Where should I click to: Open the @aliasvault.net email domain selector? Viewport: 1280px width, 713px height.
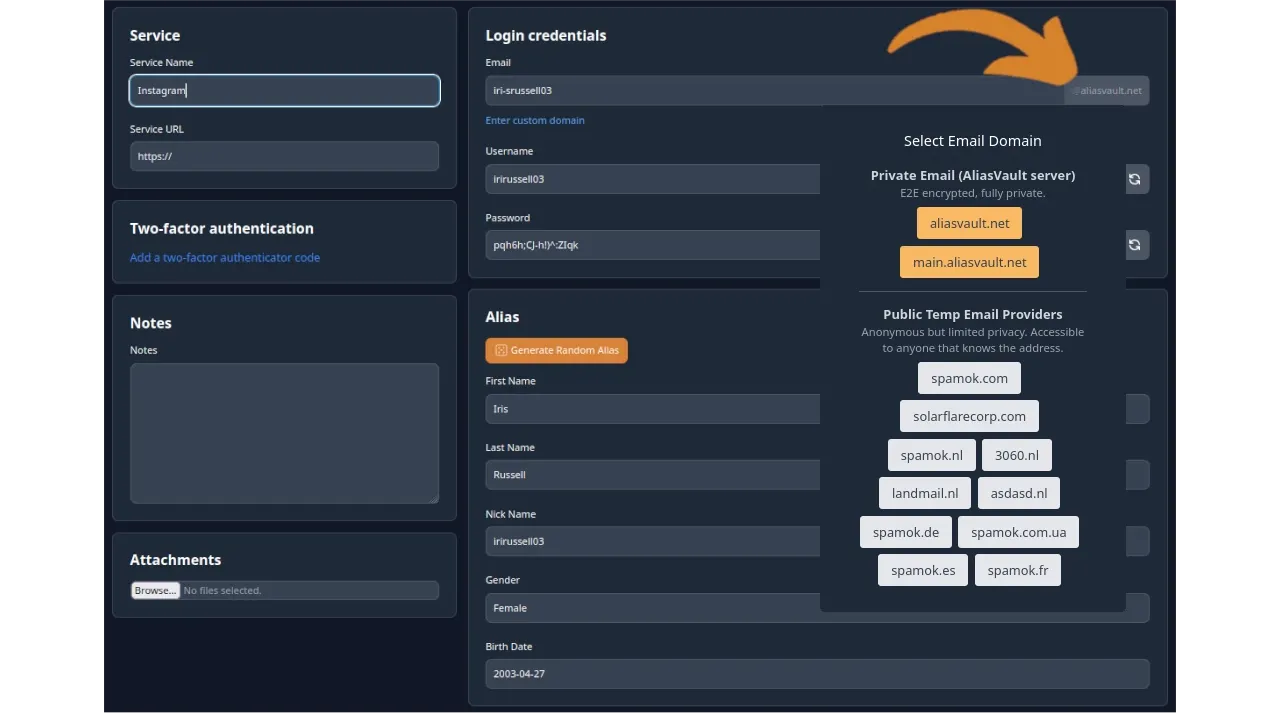[x=1108, y=91]
